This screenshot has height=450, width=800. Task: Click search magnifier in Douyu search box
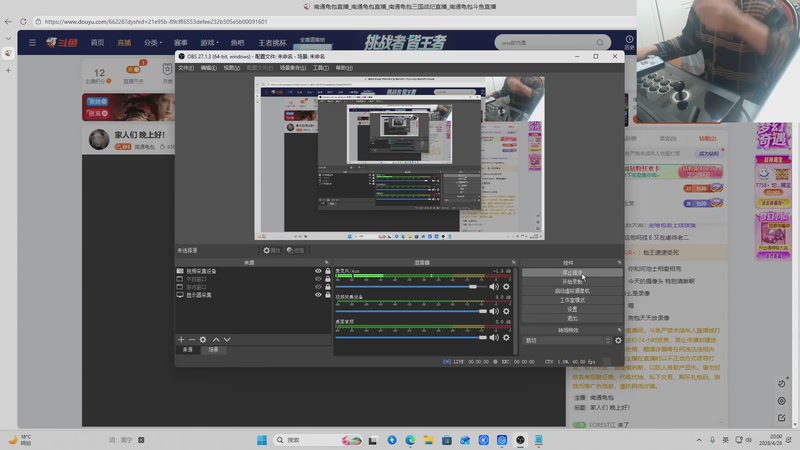(x=600, y=42)
